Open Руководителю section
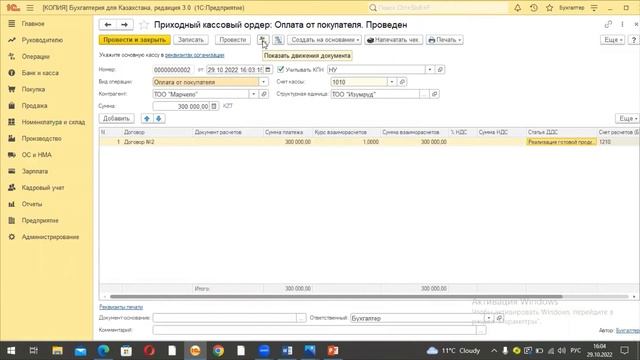 [x=42, y=40]
